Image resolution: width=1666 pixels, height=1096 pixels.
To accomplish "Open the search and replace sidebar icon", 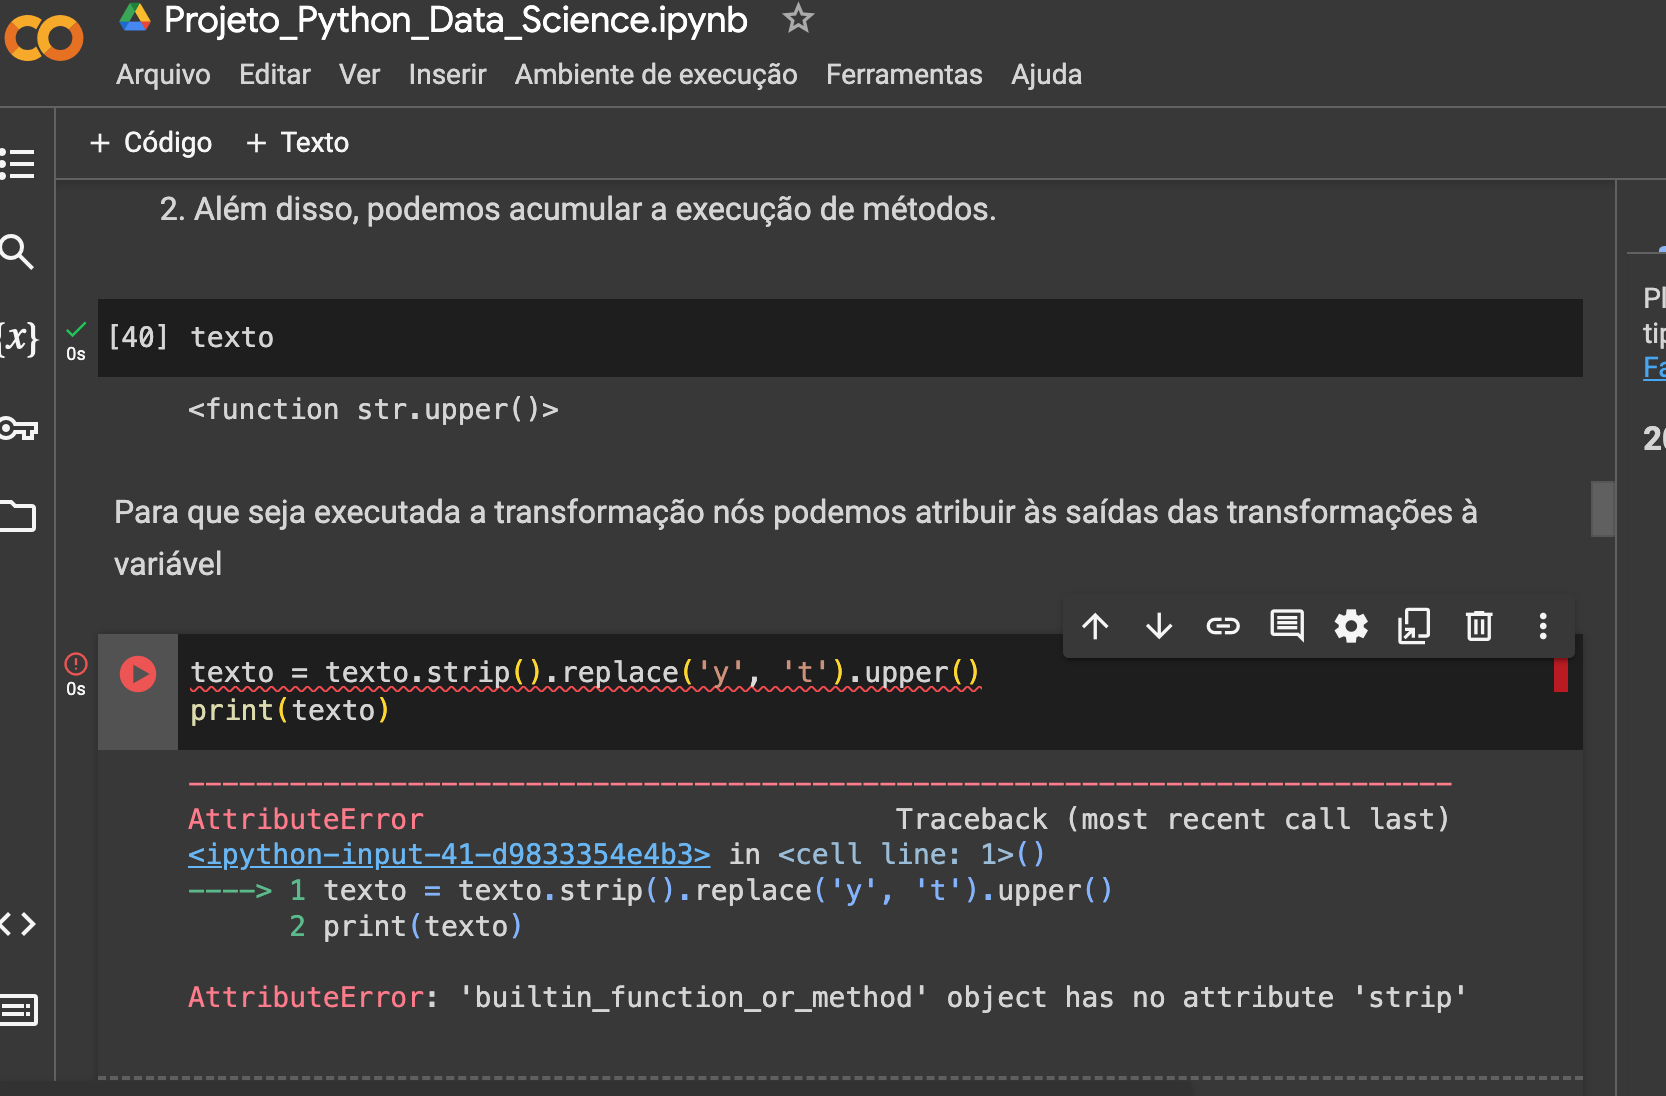I will pyautogui.click(x=17, y=252).
